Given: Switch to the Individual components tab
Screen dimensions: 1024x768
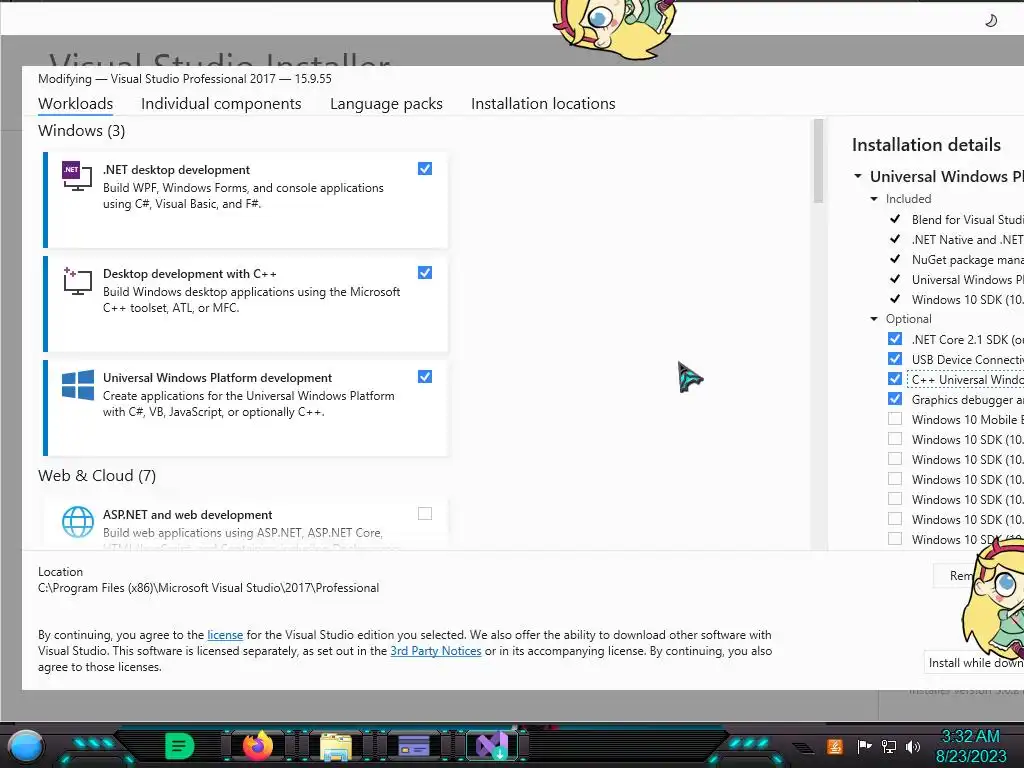Looking at the screenshot, I should tap(221, 103).
